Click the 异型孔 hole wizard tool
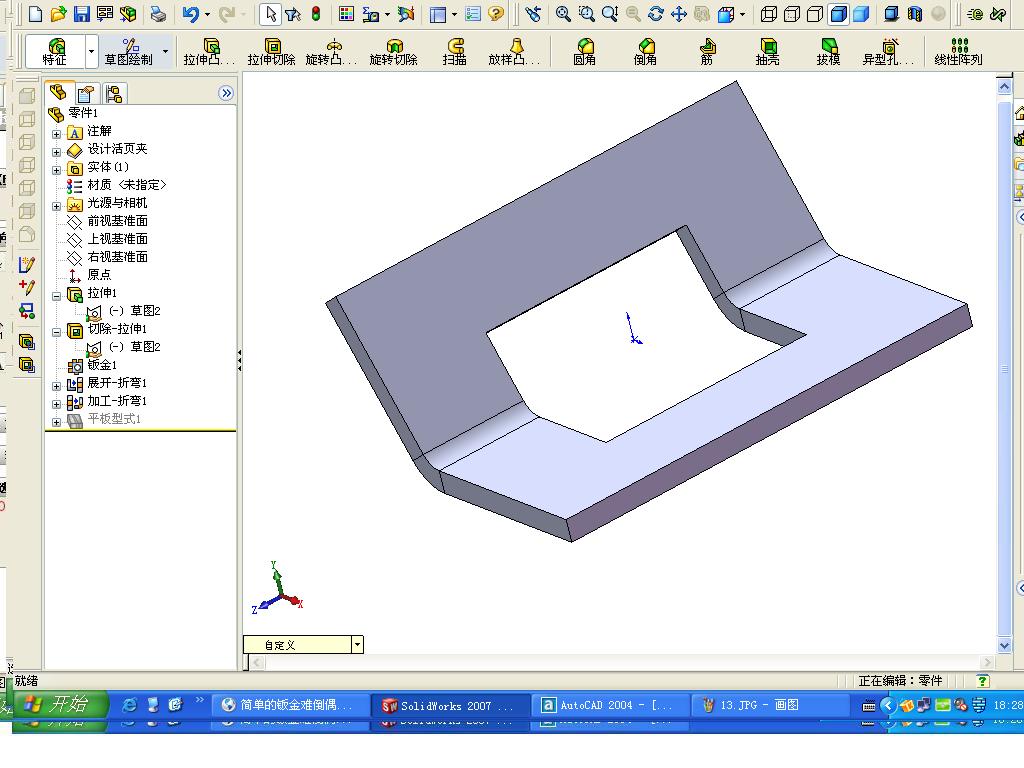 point(888,52)
